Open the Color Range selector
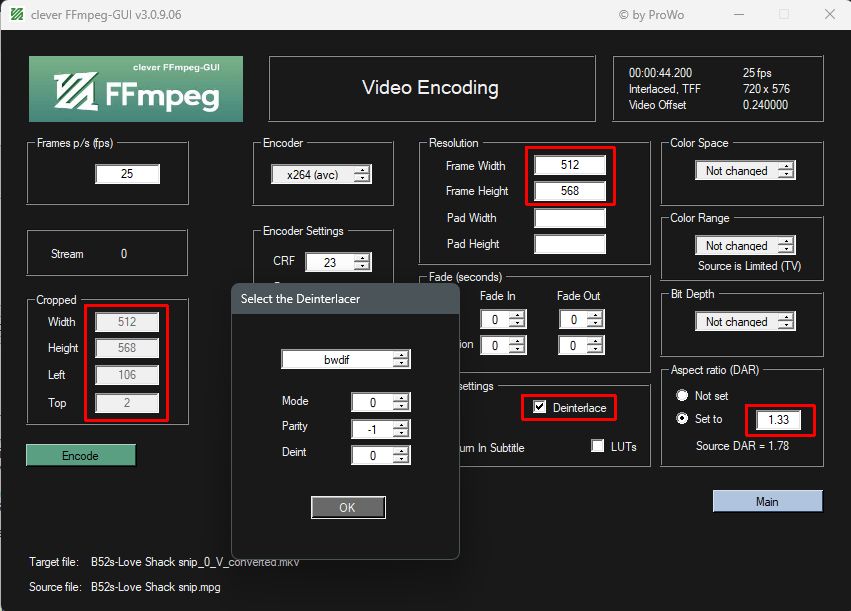The image size is (851, 611). click(x=745, y=245)
